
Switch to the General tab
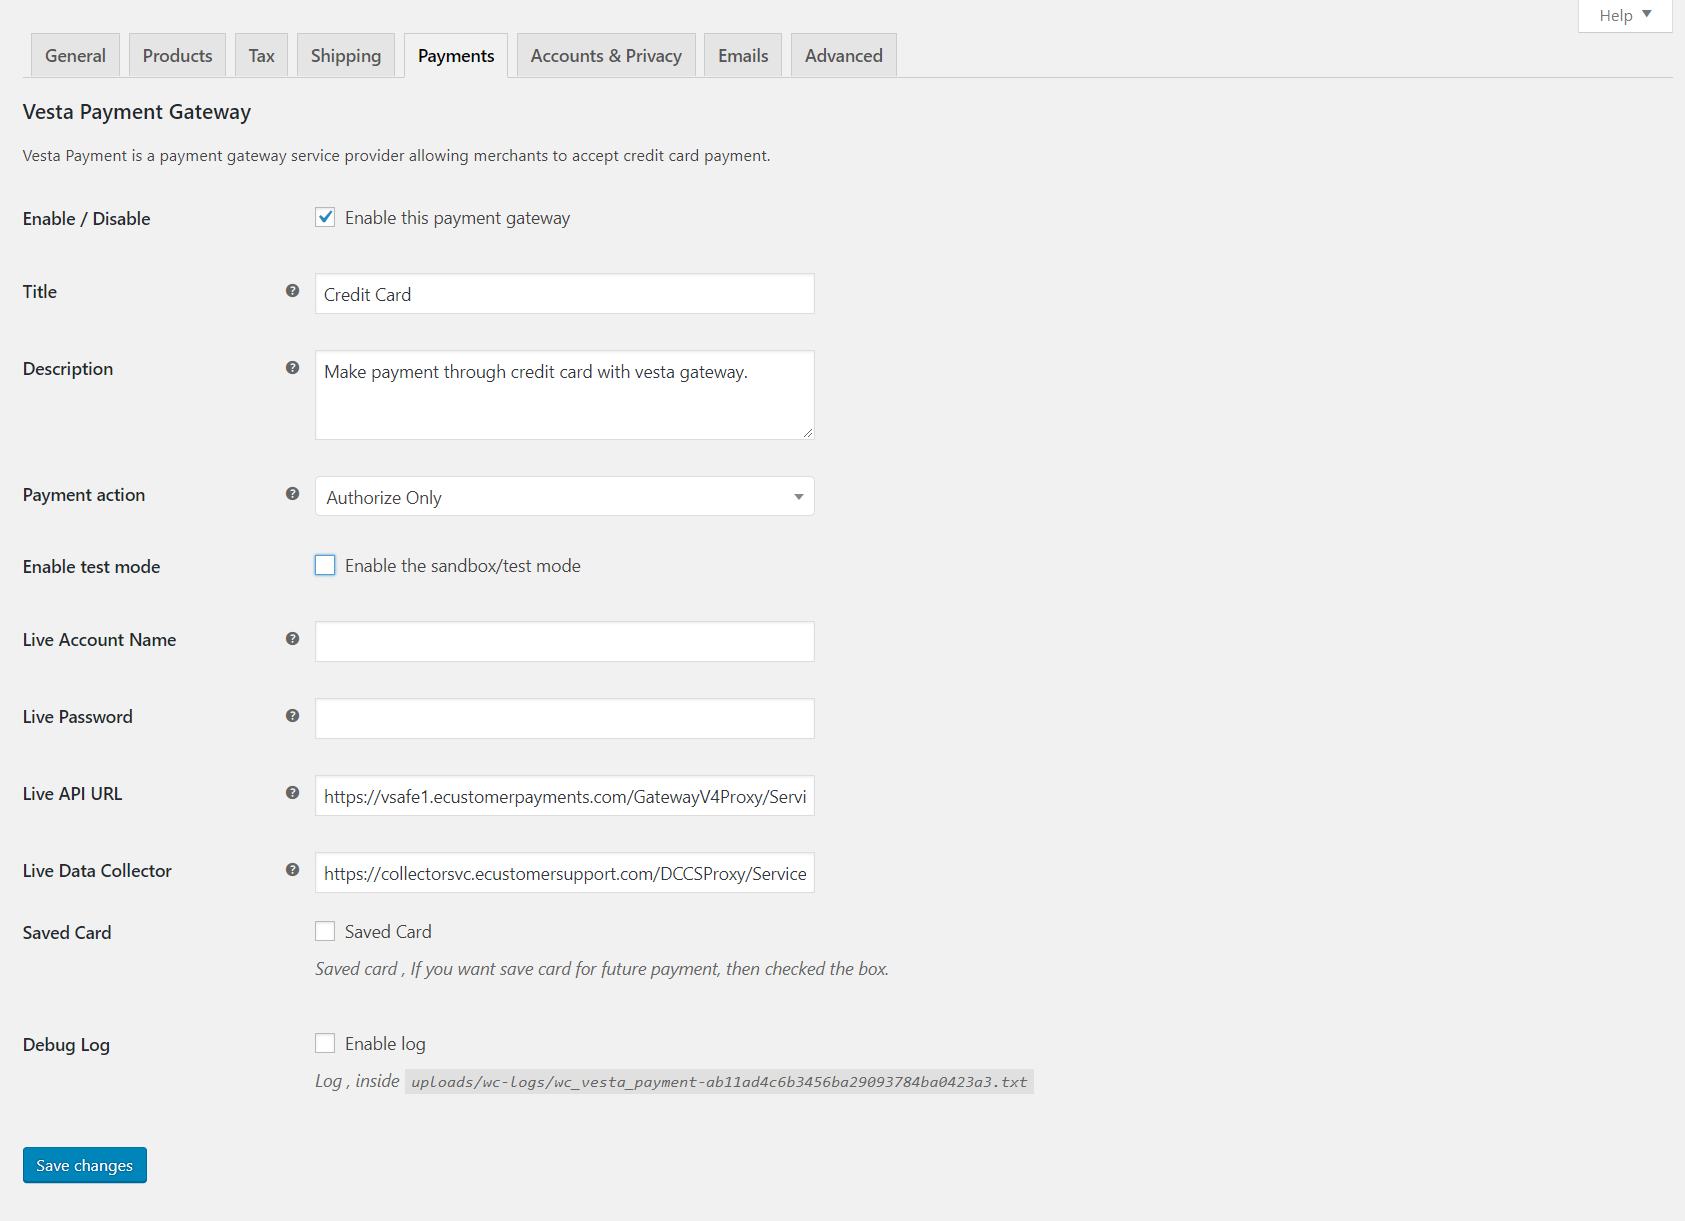click(75, 55)
